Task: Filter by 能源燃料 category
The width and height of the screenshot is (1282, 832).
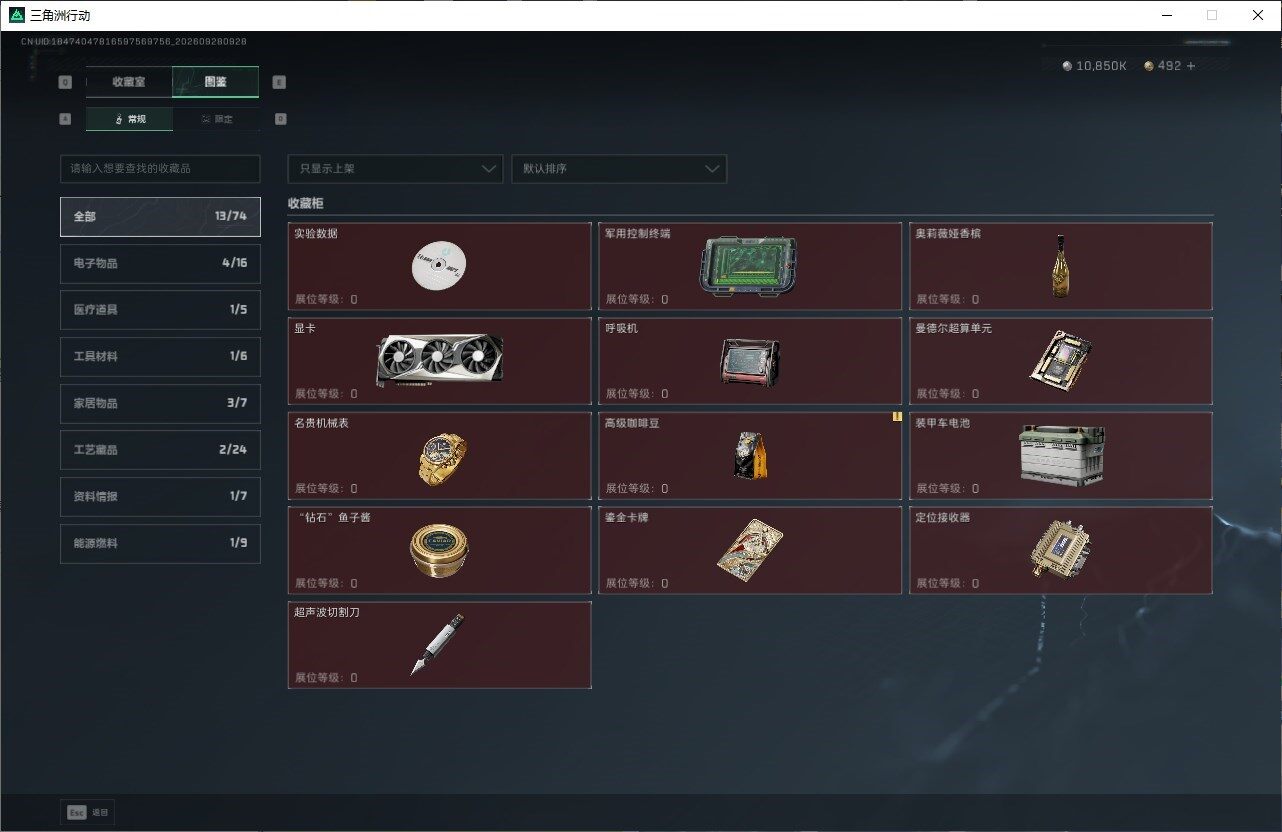Action: (x=160, y=543)
